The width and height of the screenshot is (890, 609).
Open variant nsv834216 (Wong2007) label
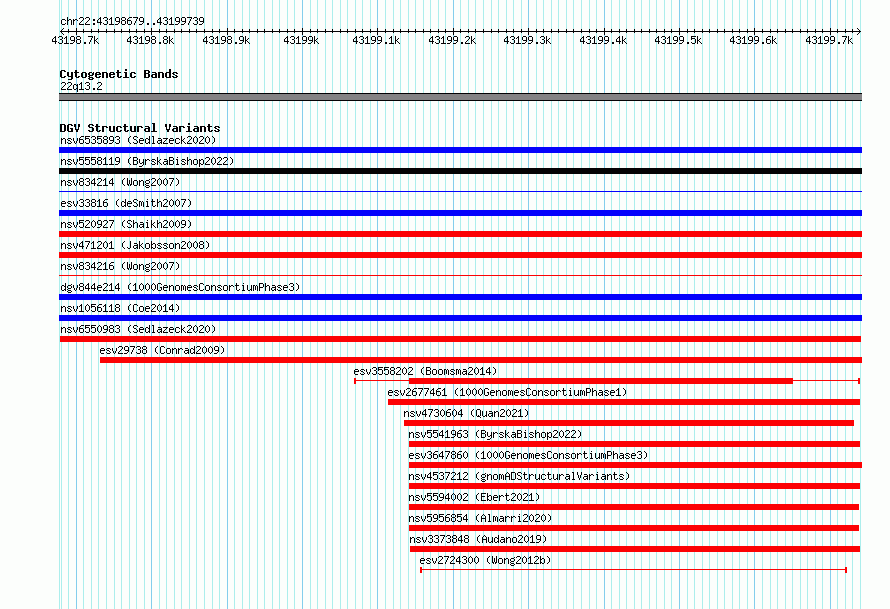[x=120, y=266]
